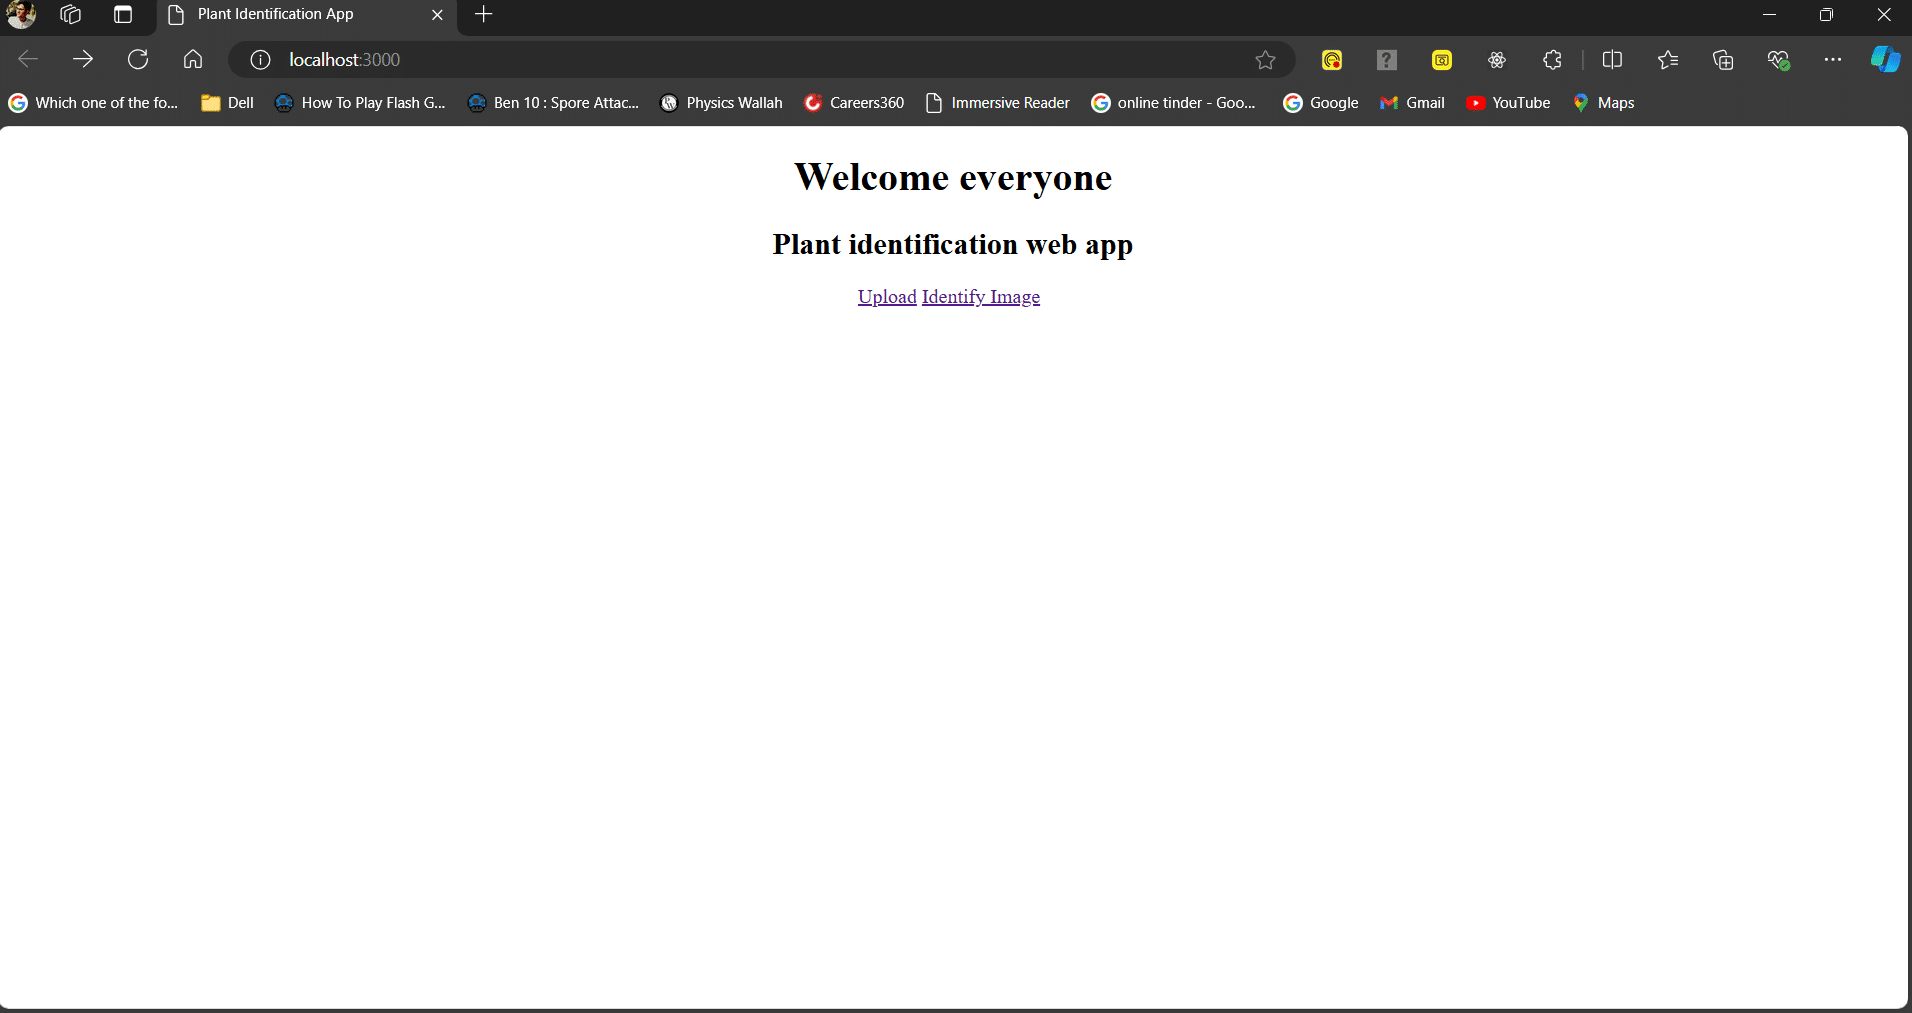Open the Favorites list icon
This screenshot has width=1912, height=1013.
pyautogui.click(x=1667, y=60)
